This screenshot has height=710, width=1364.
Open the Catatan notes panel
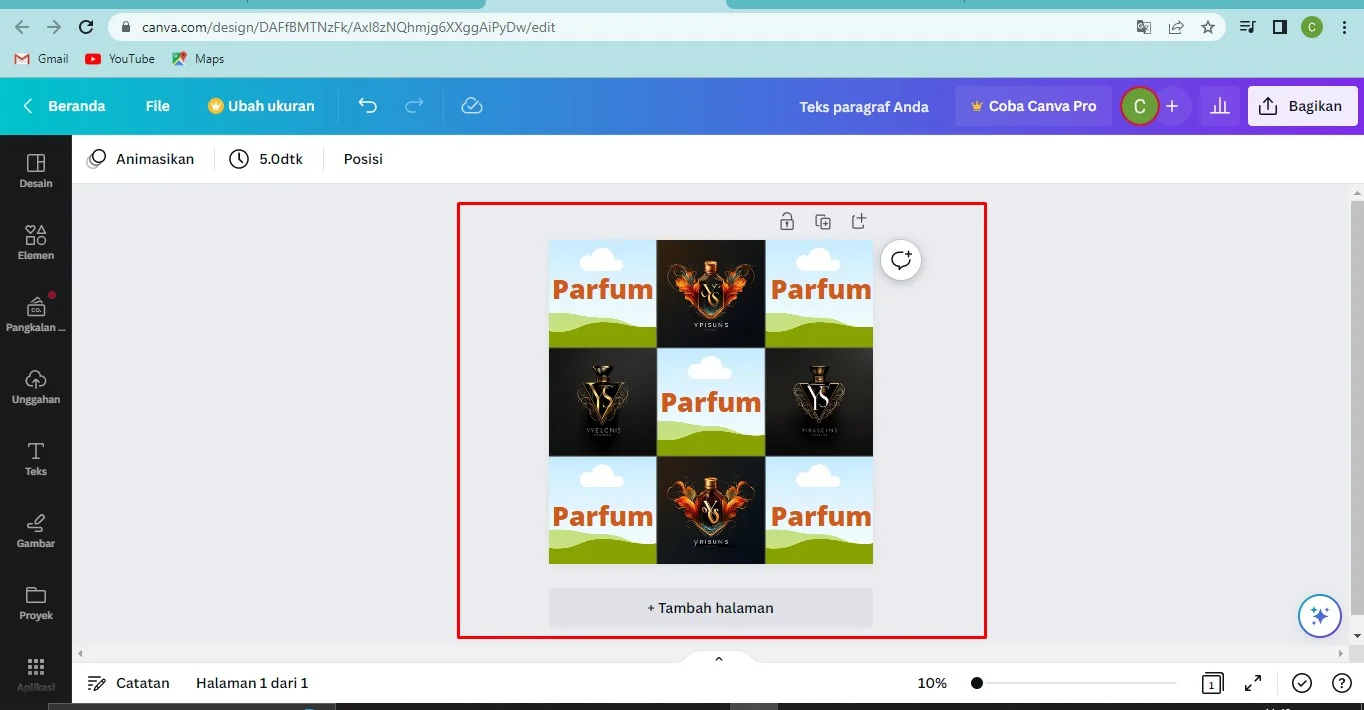pyautogui.click(x=129, y=683)
